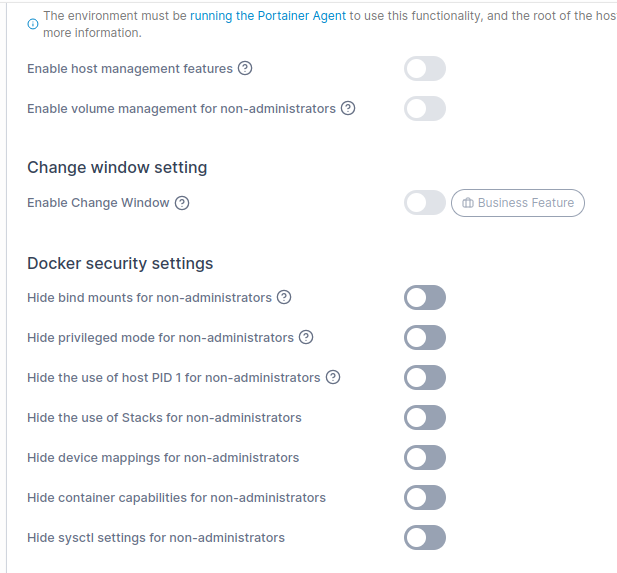
Task: Click info icon beside Portainer Agent notice
Action: point(34,24)
